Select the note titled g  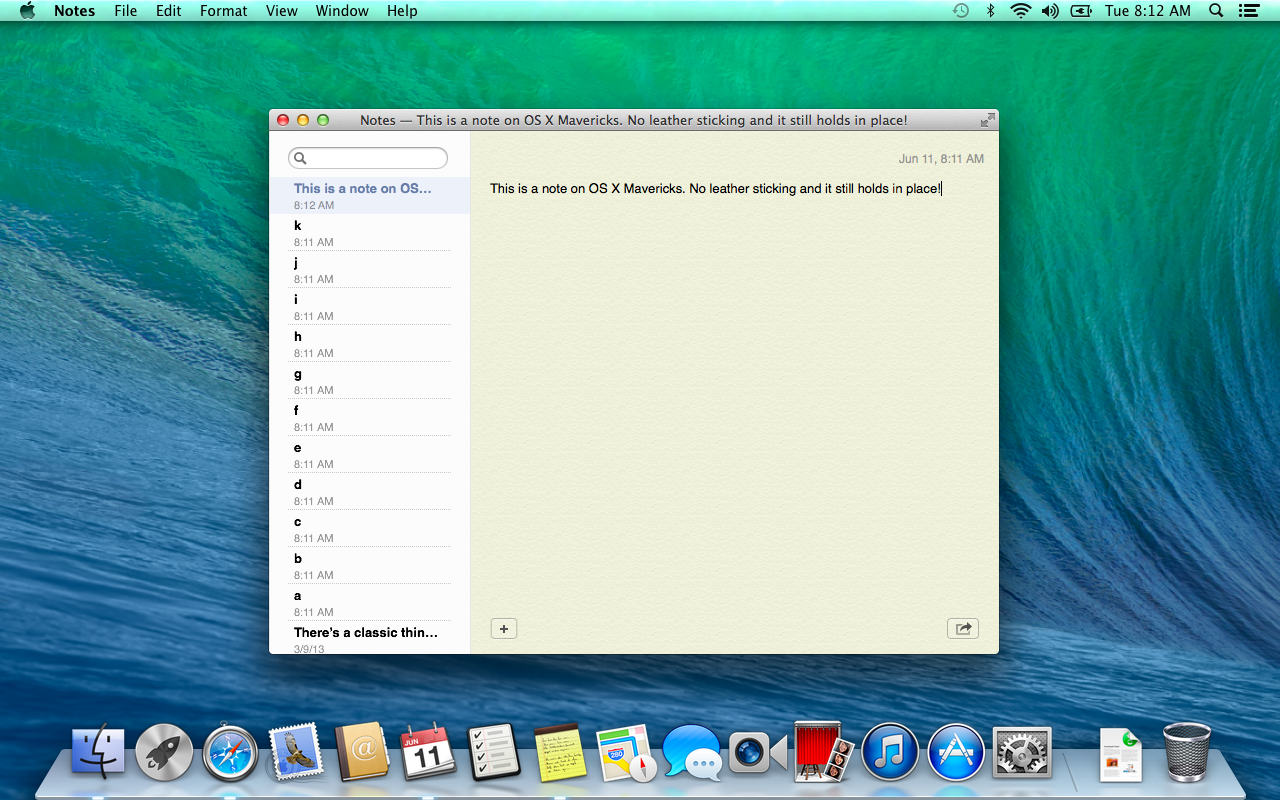click(x=370, y=380)
